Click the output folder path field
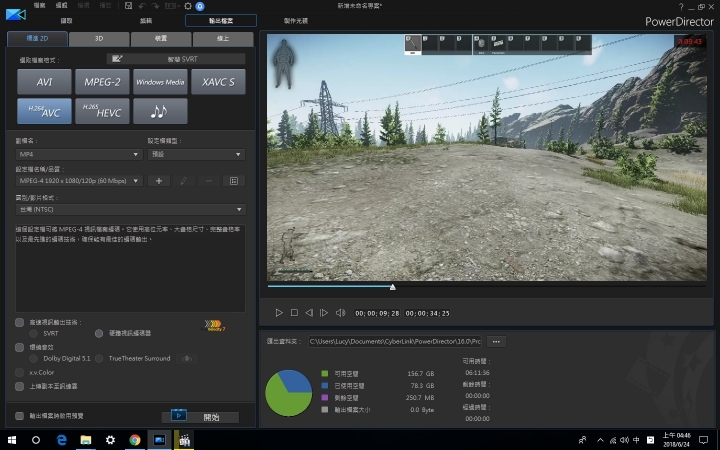Screen dimensions: 720x450 pyautogui.click(x=395, y=342)
